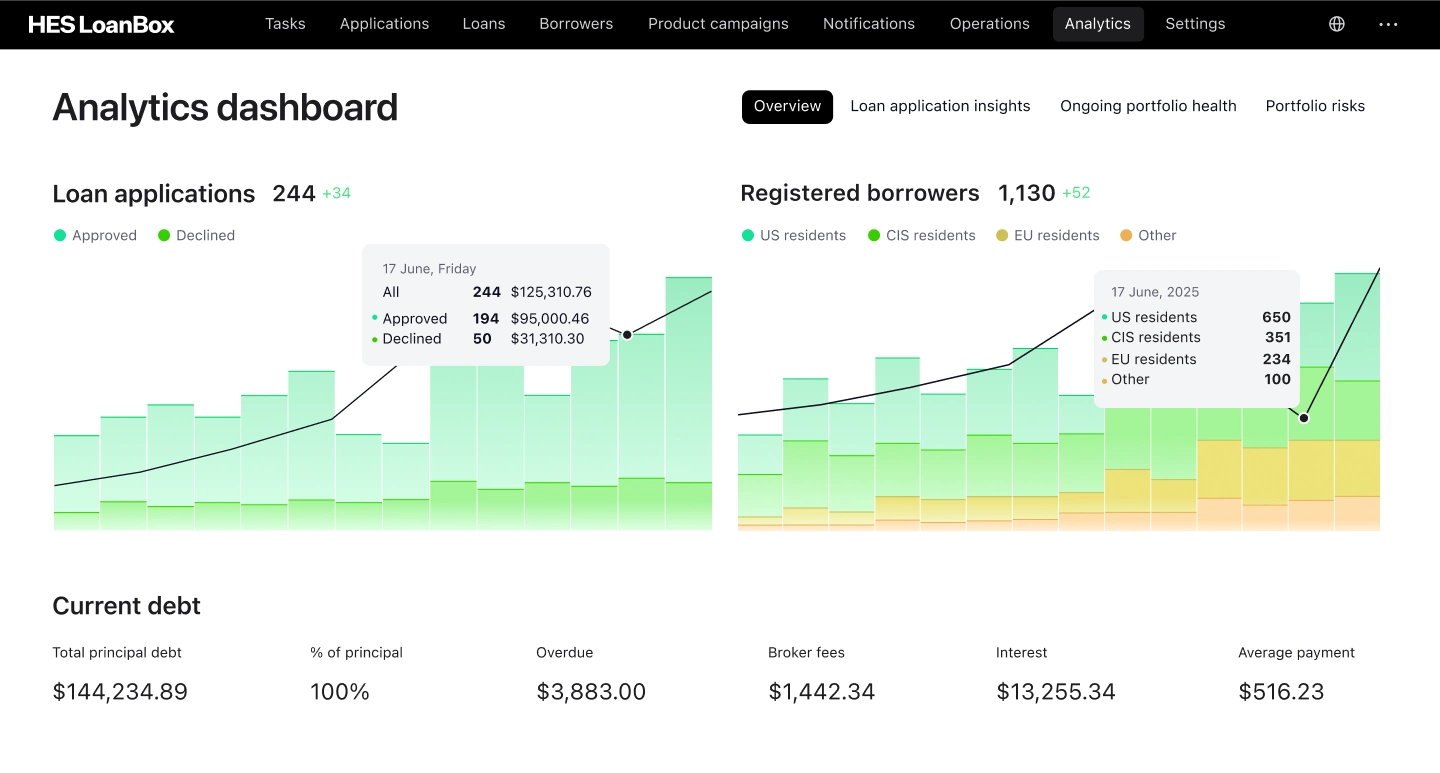The image size is (1440, 773).
Task: Open the Settings menu item
Action: (1195, 24)
